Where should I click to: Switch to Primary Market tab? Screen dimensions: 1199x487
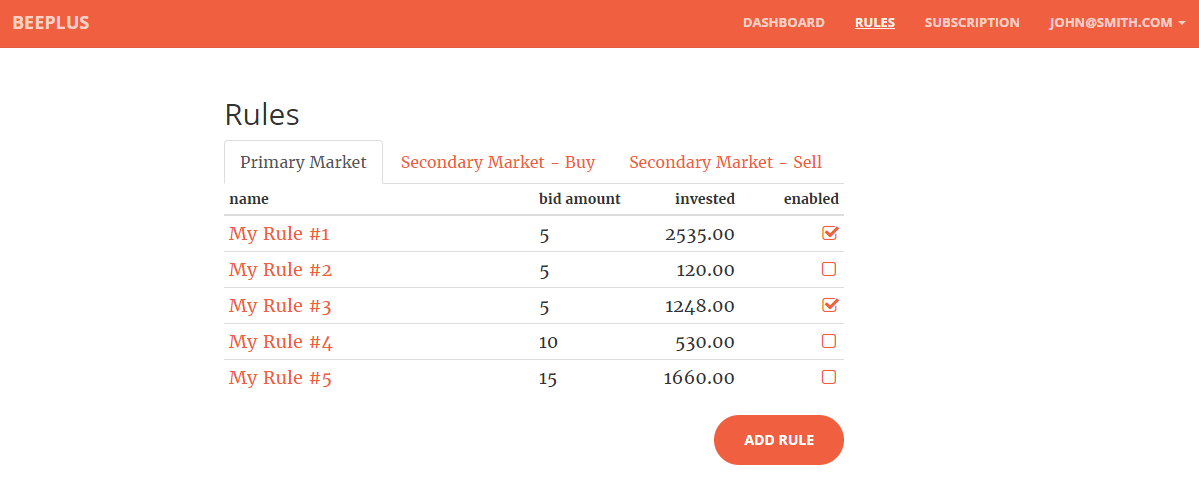303,162
